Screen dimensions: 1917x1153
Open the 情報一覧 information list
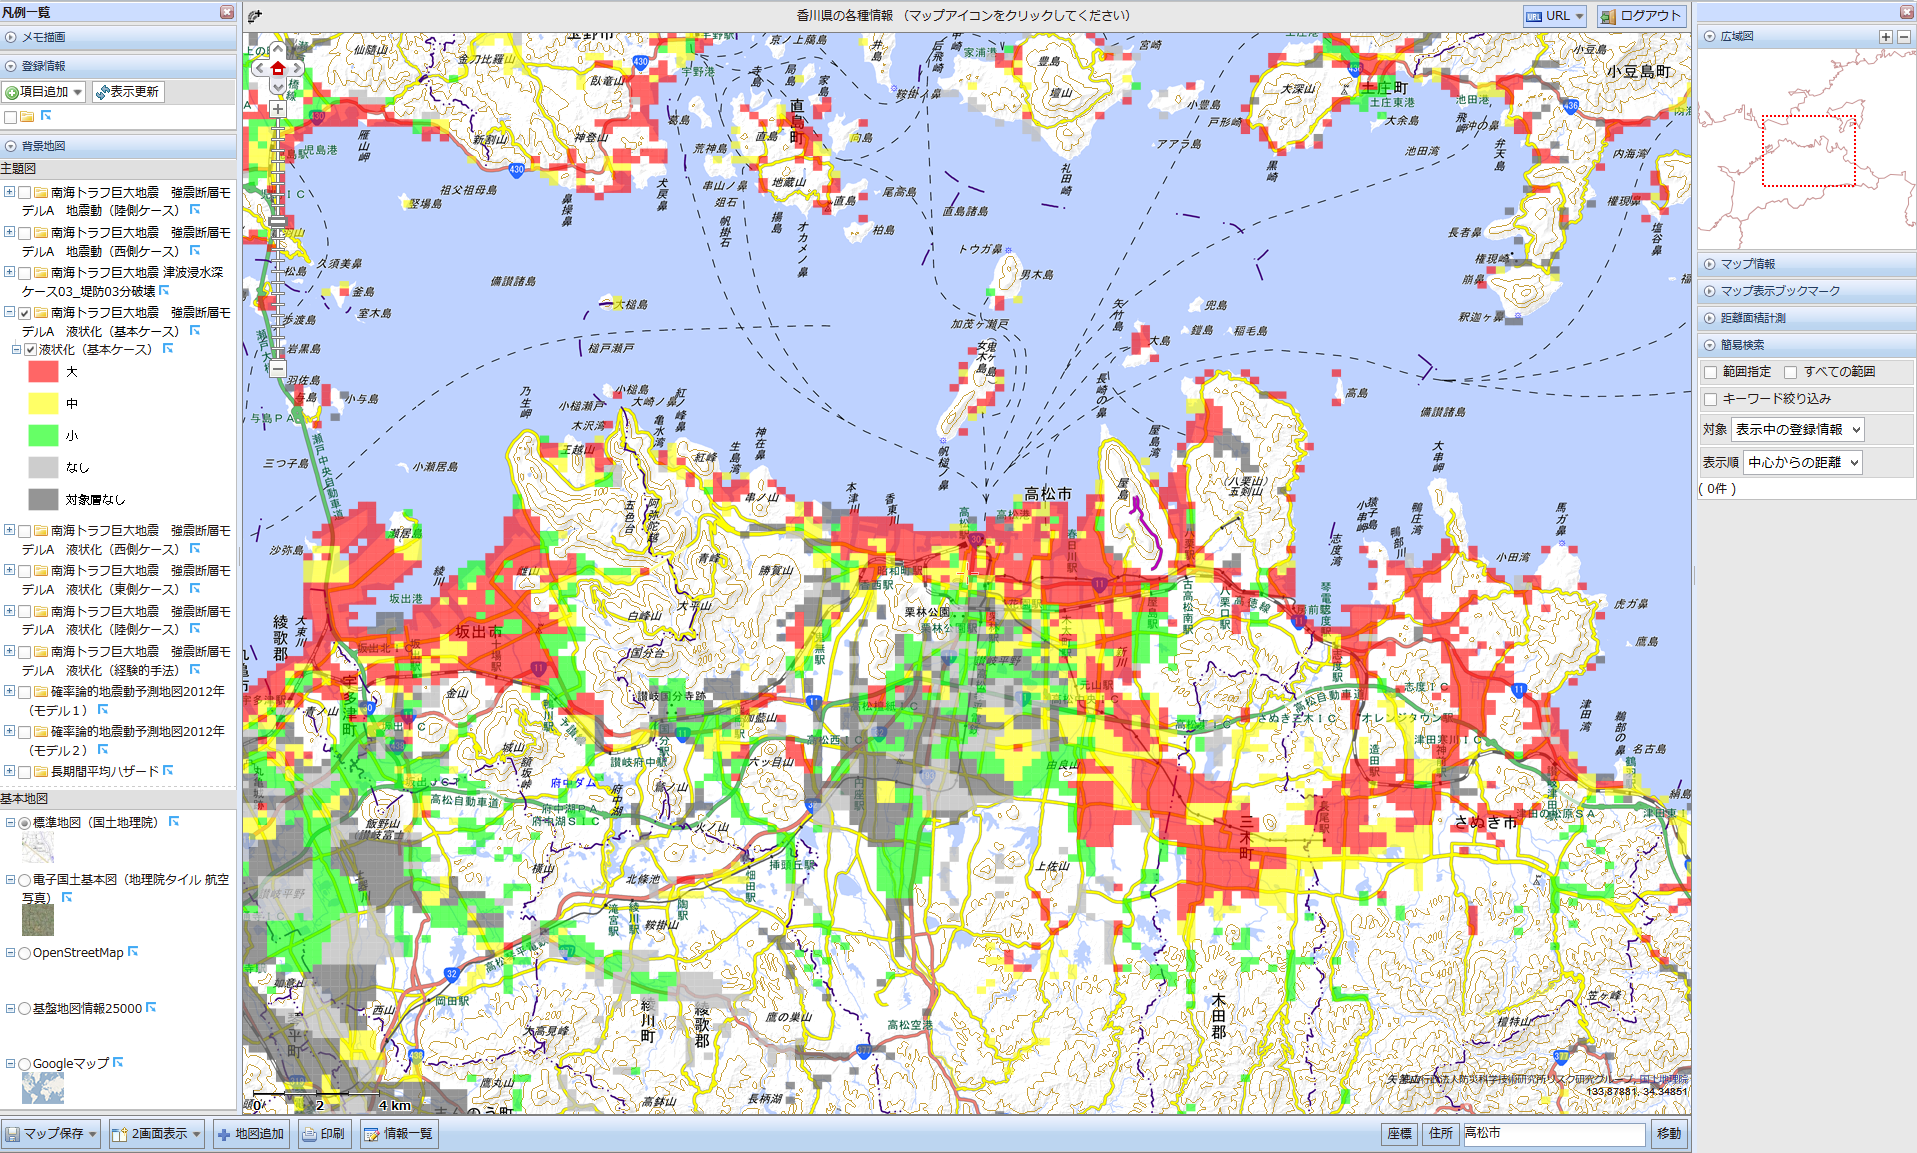pos(398,1134)
